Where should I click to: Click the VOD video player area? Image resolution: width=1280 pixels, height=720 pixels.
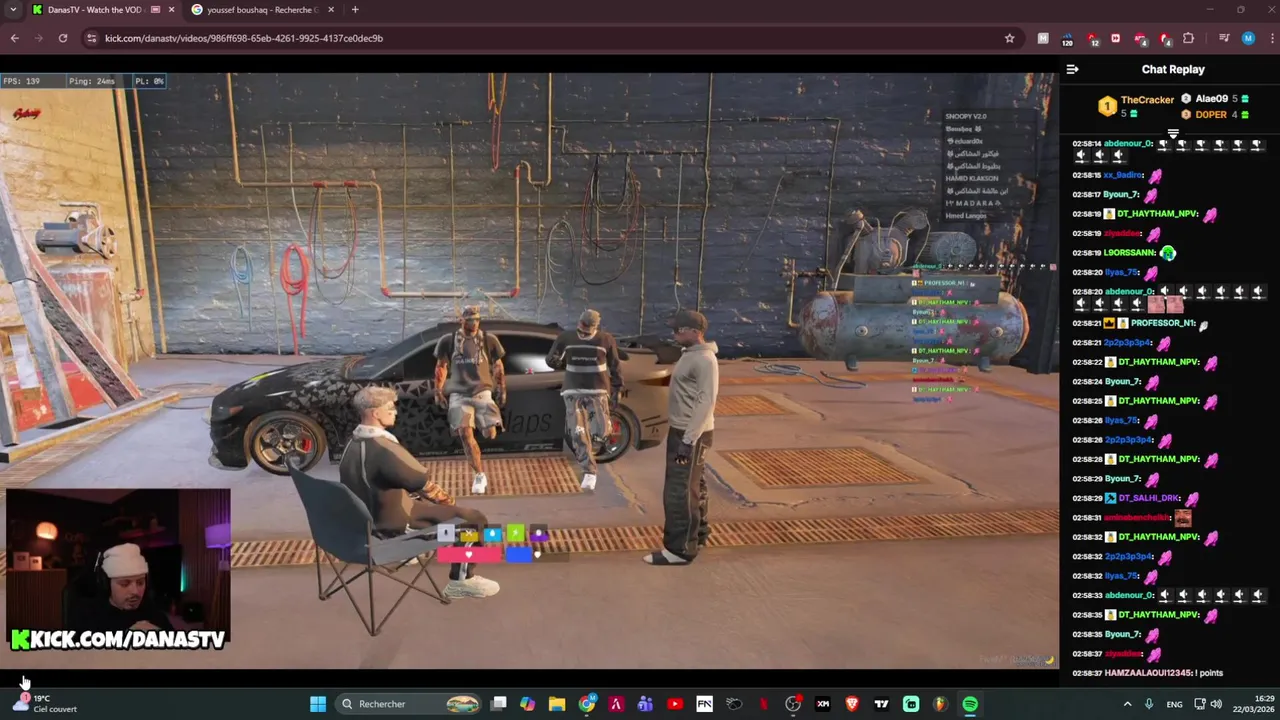click(529, 370)
